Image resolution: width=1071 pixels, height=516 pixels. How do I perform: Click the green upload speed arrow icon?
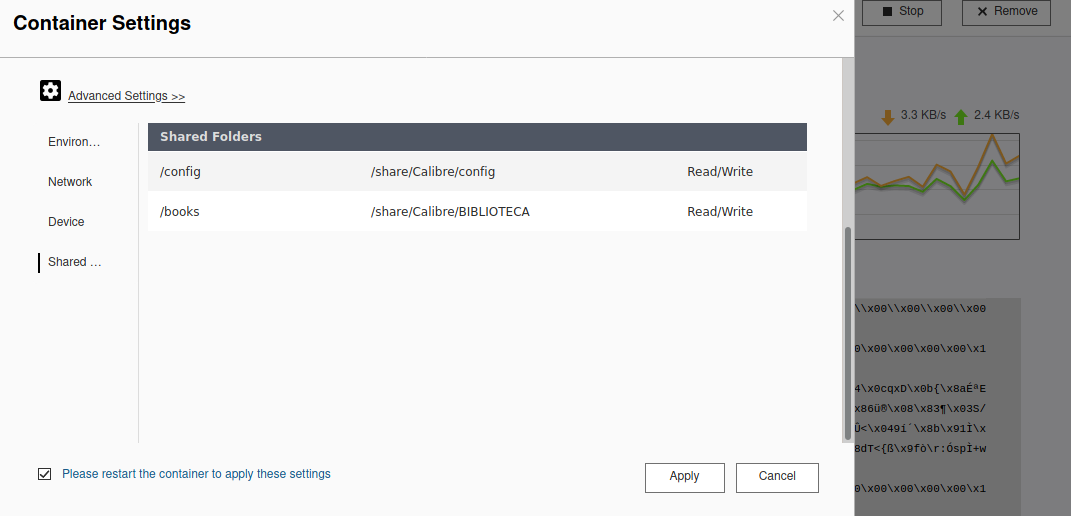pos(961,117)
